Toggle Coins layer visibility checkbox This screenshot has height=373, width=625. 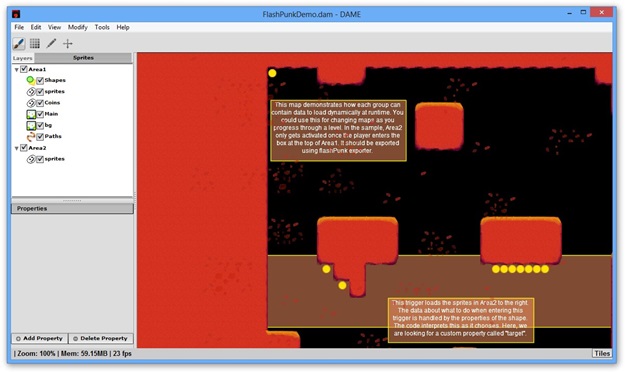[x=40, y=103]
